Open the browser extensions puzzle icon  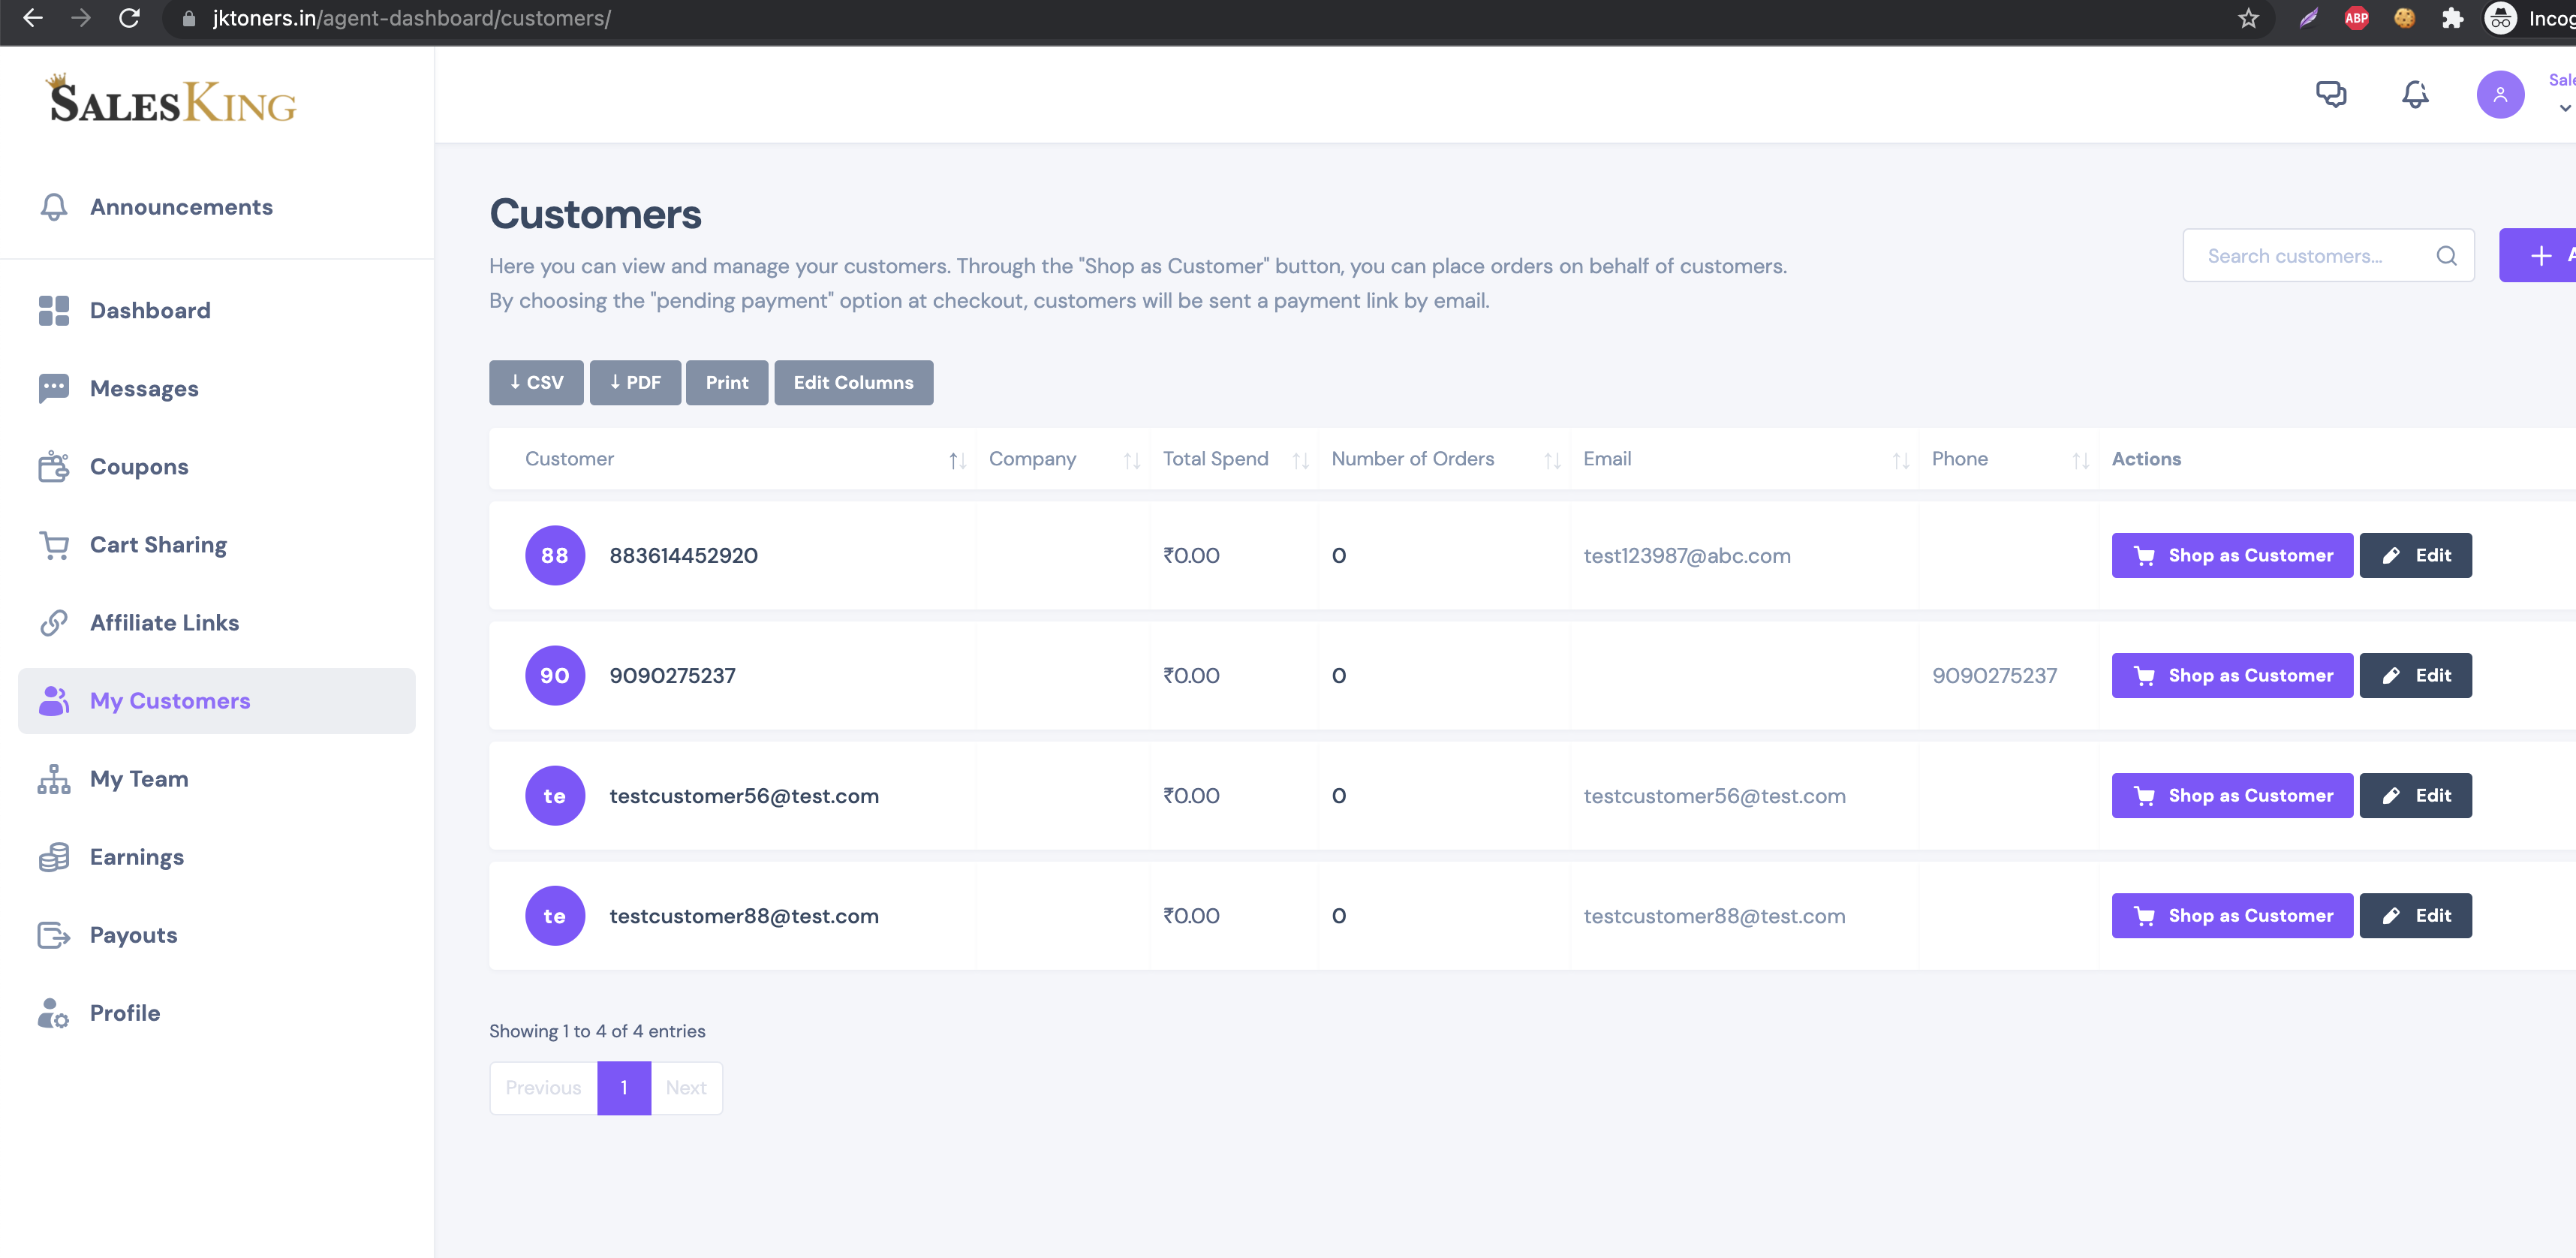tap(2452, 18)
